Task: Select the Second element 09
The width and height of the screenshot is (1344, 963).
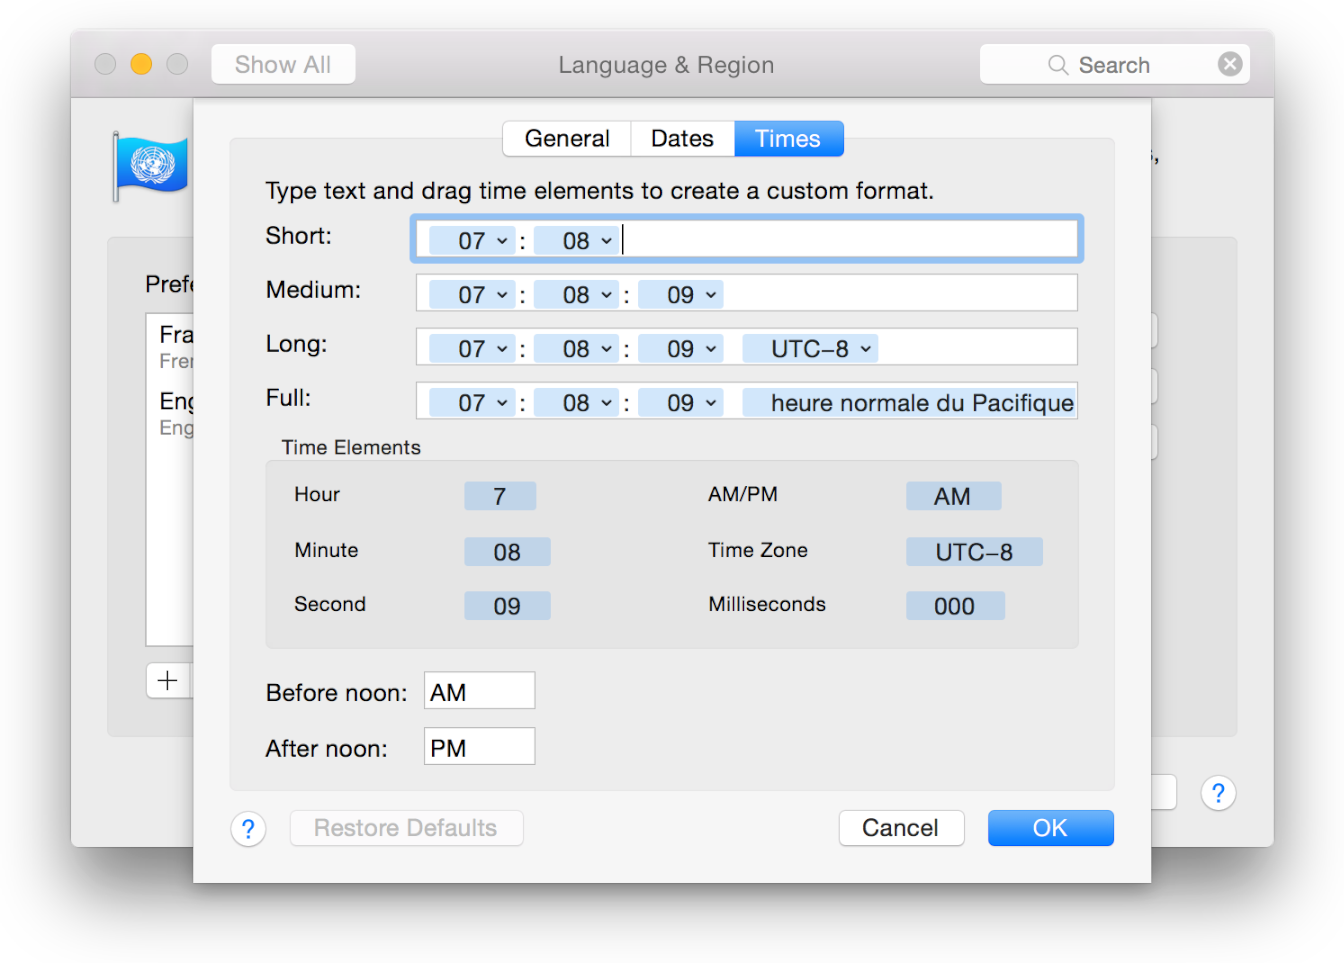Action: pos(507,605)
